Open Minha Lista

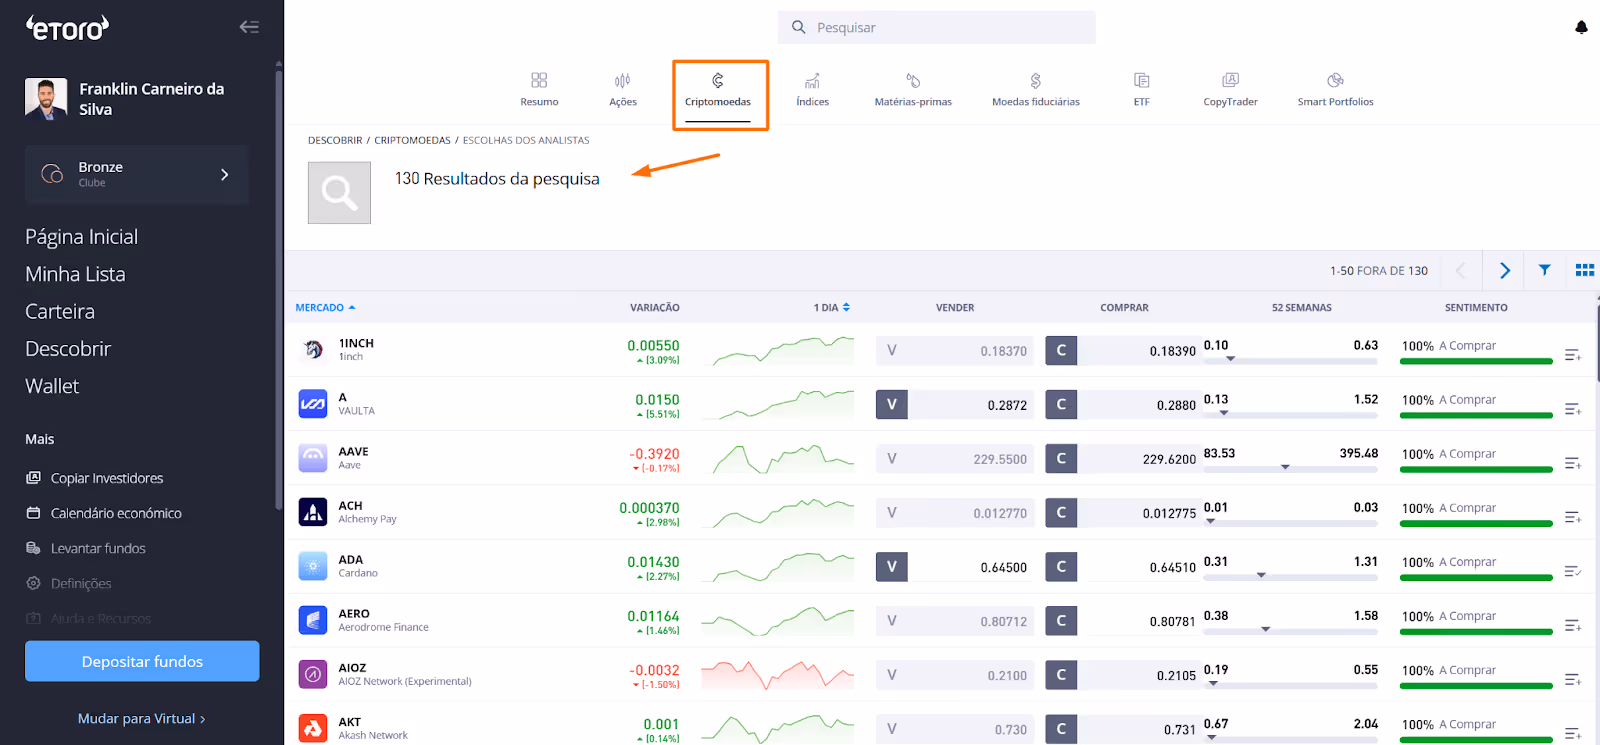tap(75, 274)
